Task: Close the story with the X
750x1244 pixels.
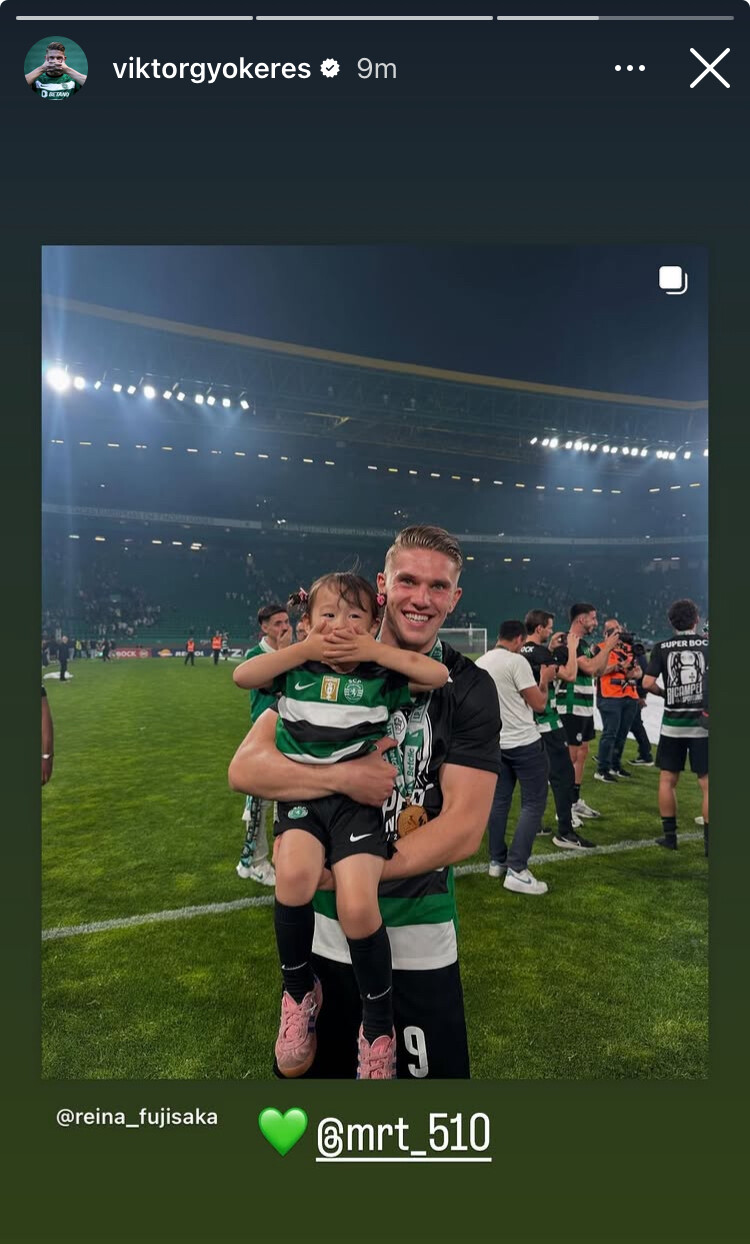Action: (710, 68)
